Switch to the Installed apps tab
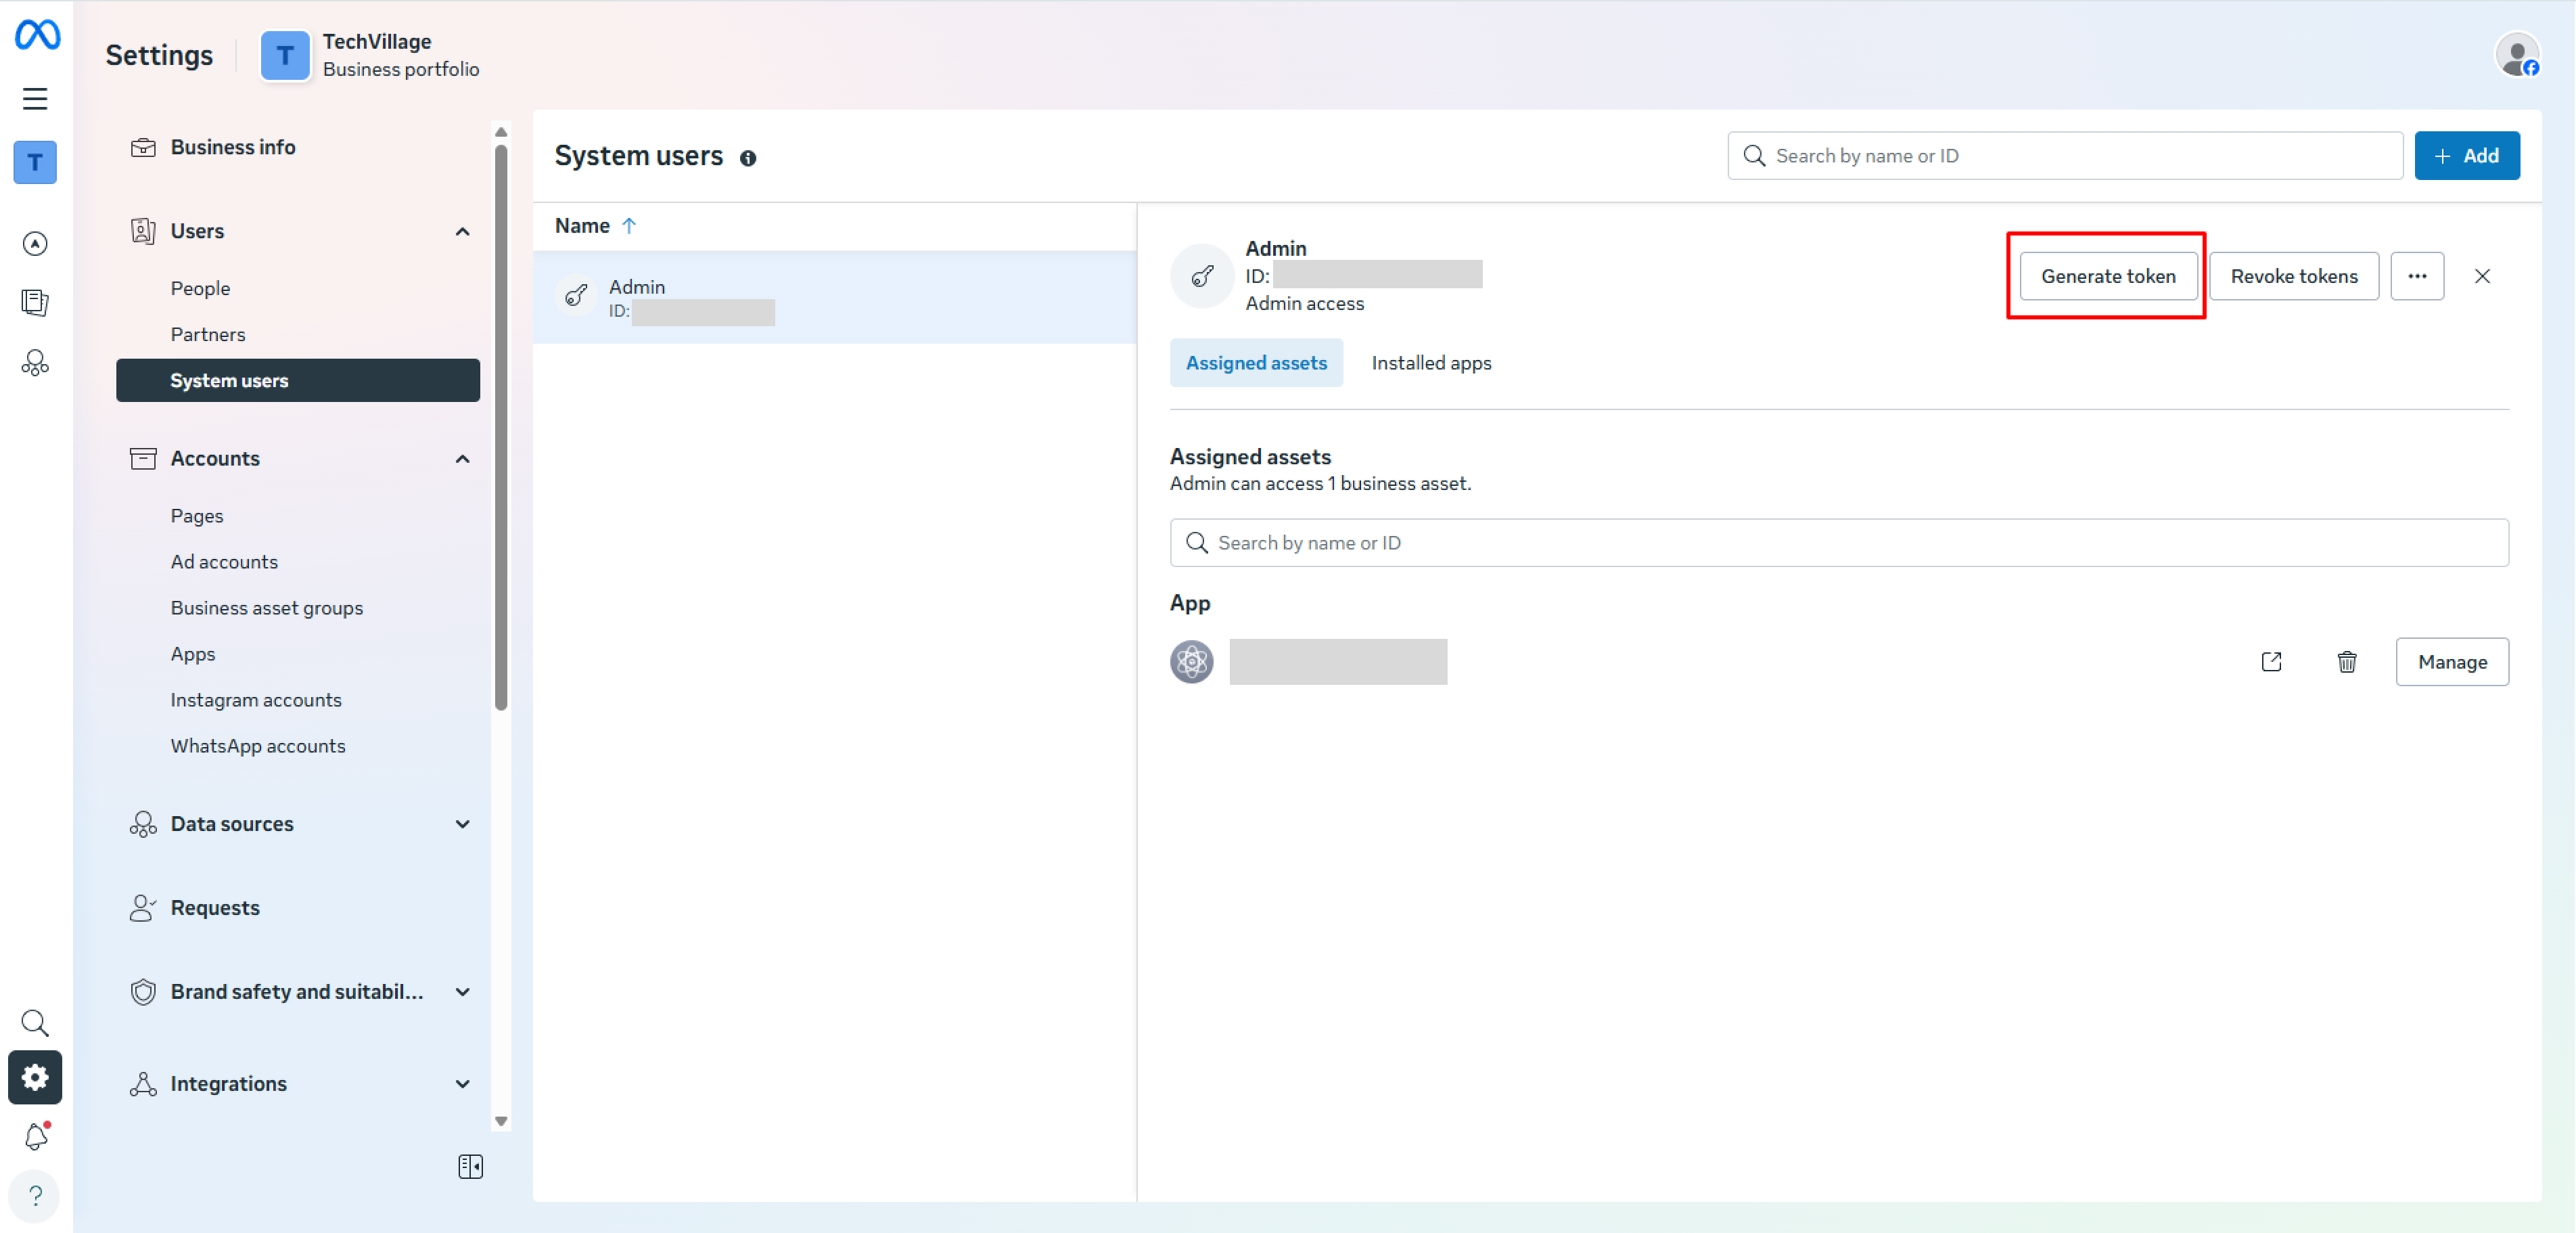Image resolution: width=2576 pixels, height=1233 pixels. click(x=1431, y=363)
